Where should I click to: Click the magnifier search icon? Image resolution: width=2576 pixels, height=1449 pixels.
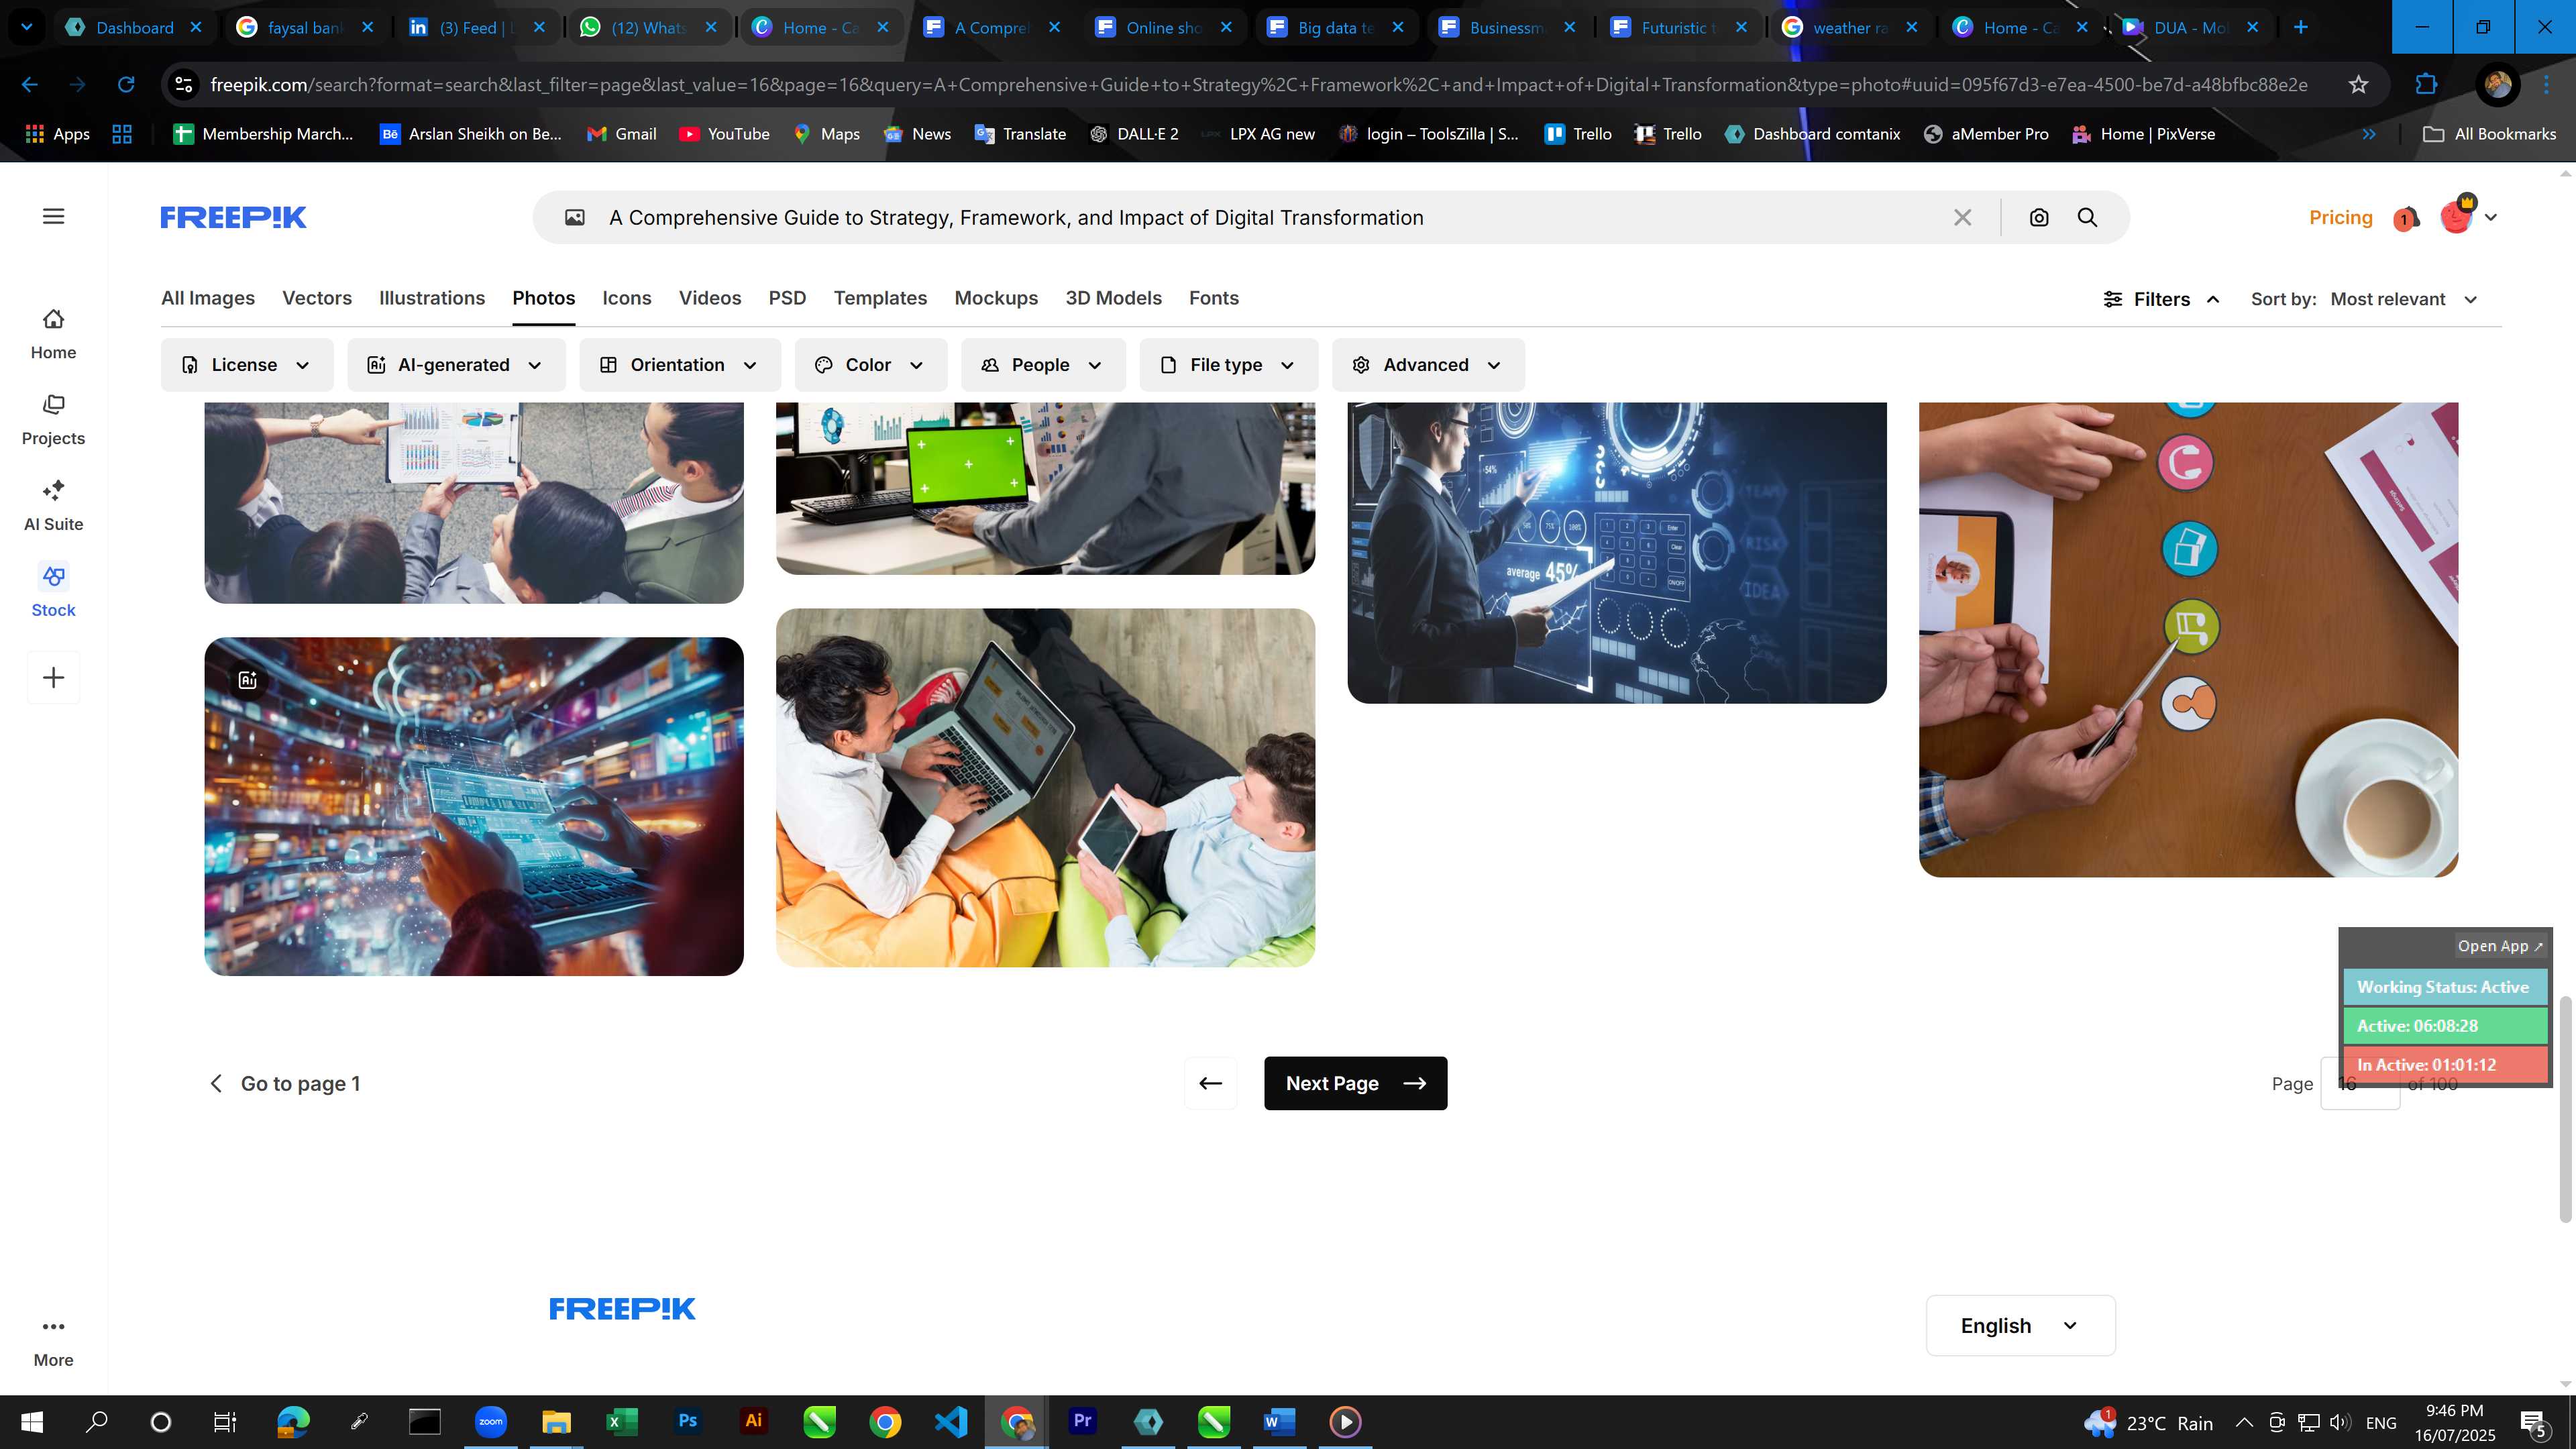point(2087,218)
